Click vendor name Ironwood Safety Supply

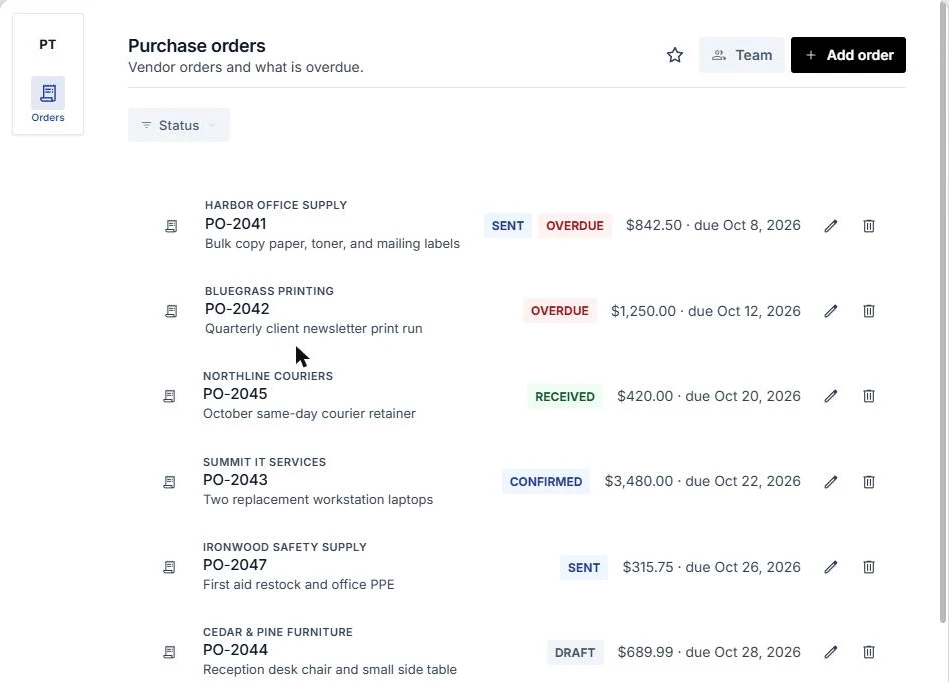[284, 547]
